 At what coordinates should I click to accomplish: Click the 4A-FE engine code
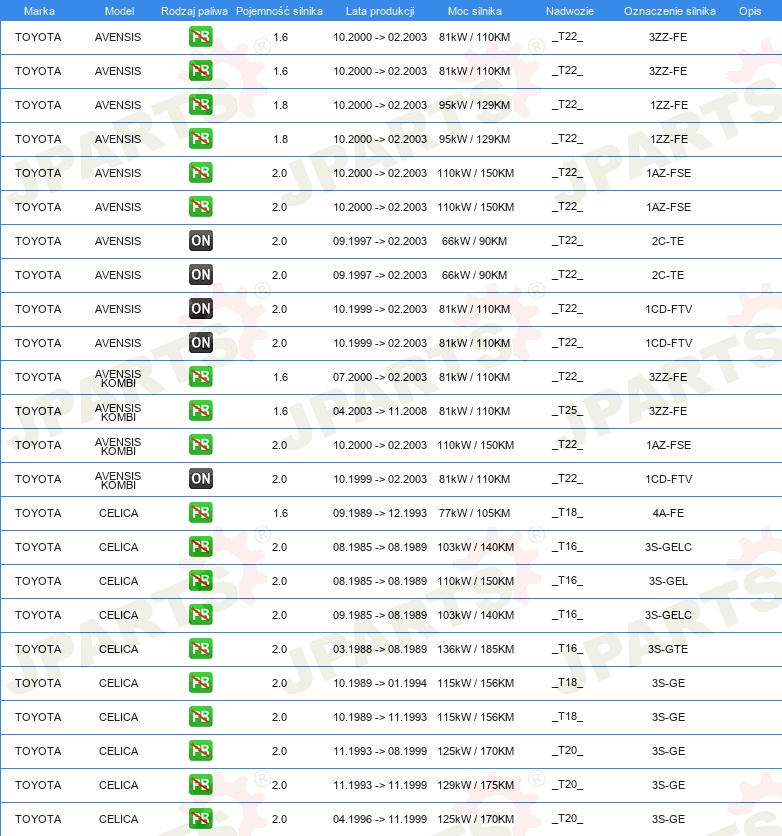point(668,513)
